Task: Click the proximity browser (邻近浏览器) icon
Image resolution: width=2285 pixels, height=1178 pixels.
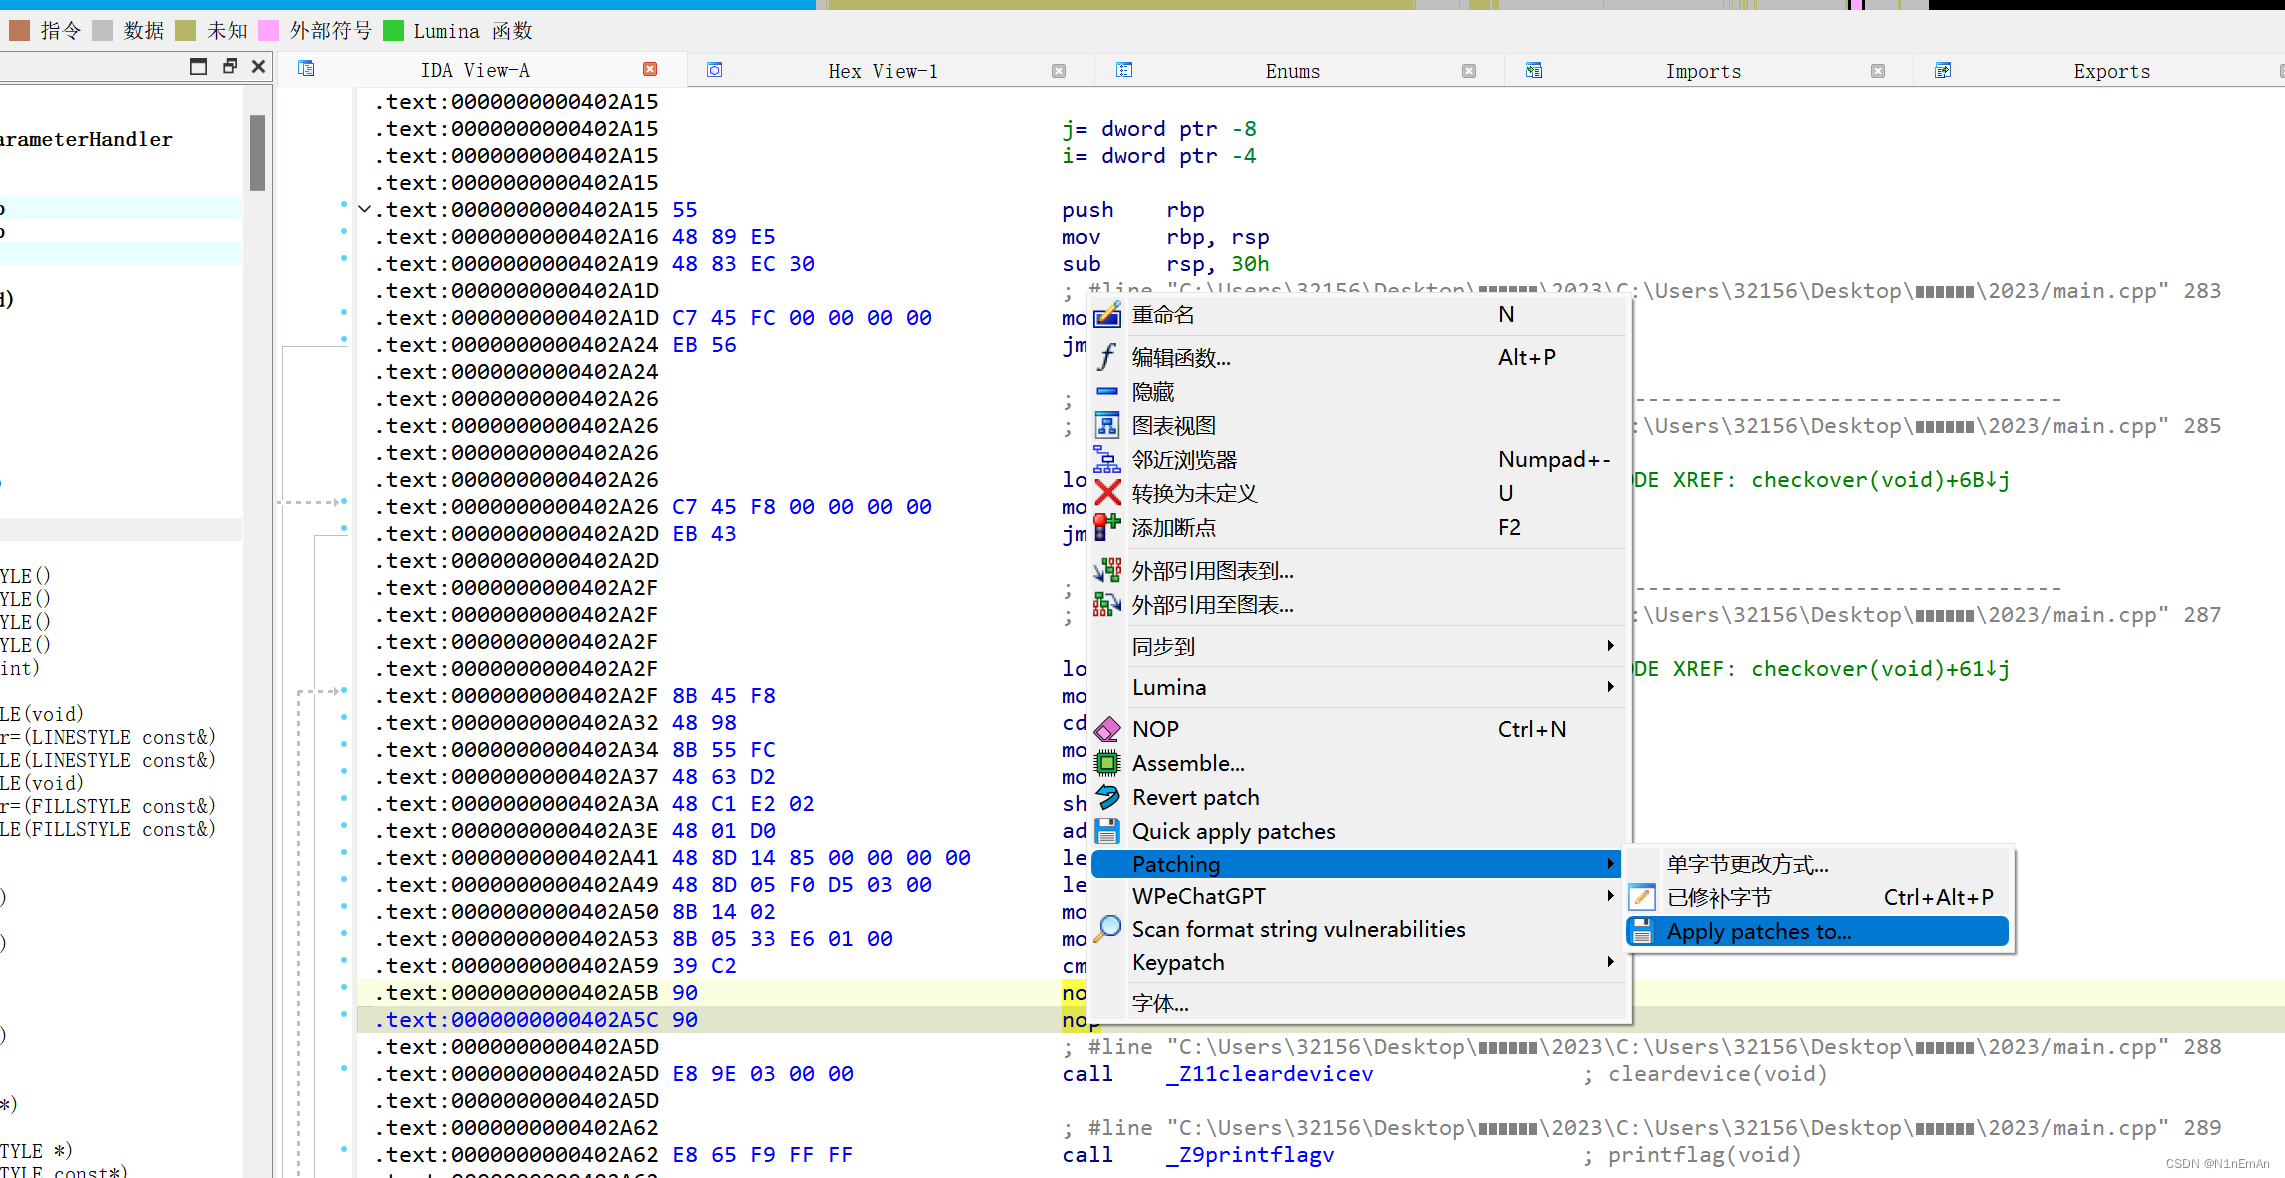Action: coord(1107,460)
